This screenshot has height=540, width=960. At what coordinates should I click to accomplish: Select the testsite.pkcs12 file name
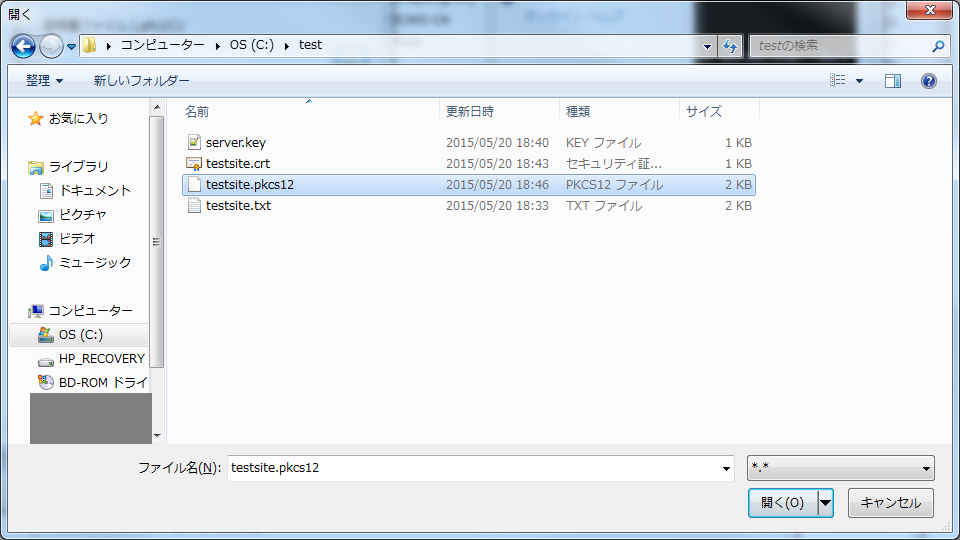coord(250,184)
